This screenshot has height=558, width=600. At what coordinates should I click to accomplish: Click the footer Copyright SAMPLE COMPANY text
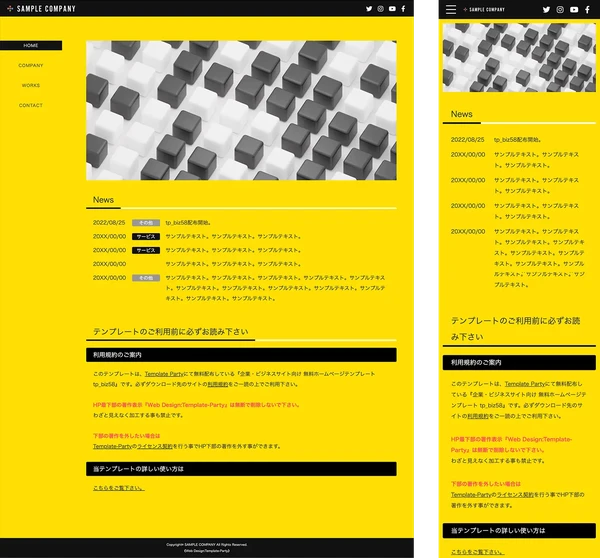pos(207,545)
